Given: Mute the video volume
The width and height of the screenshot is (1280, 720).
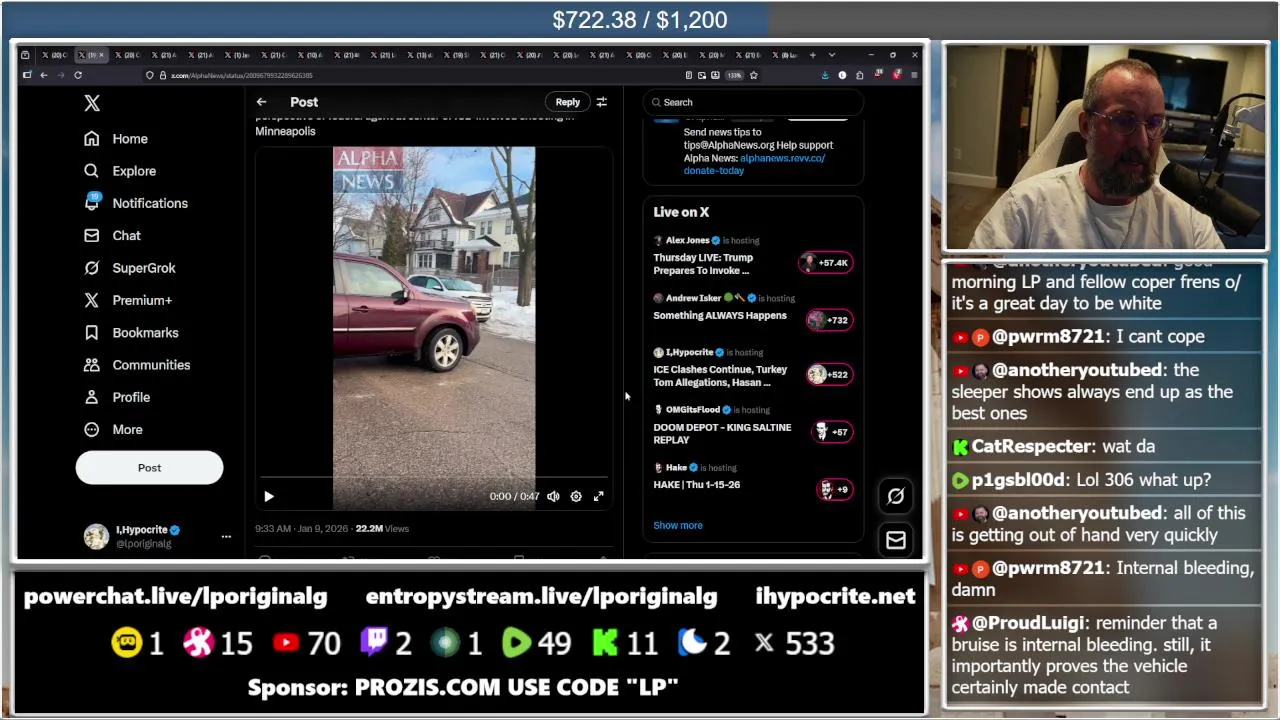Looking at the screenshot, I should tap(553, 497).
